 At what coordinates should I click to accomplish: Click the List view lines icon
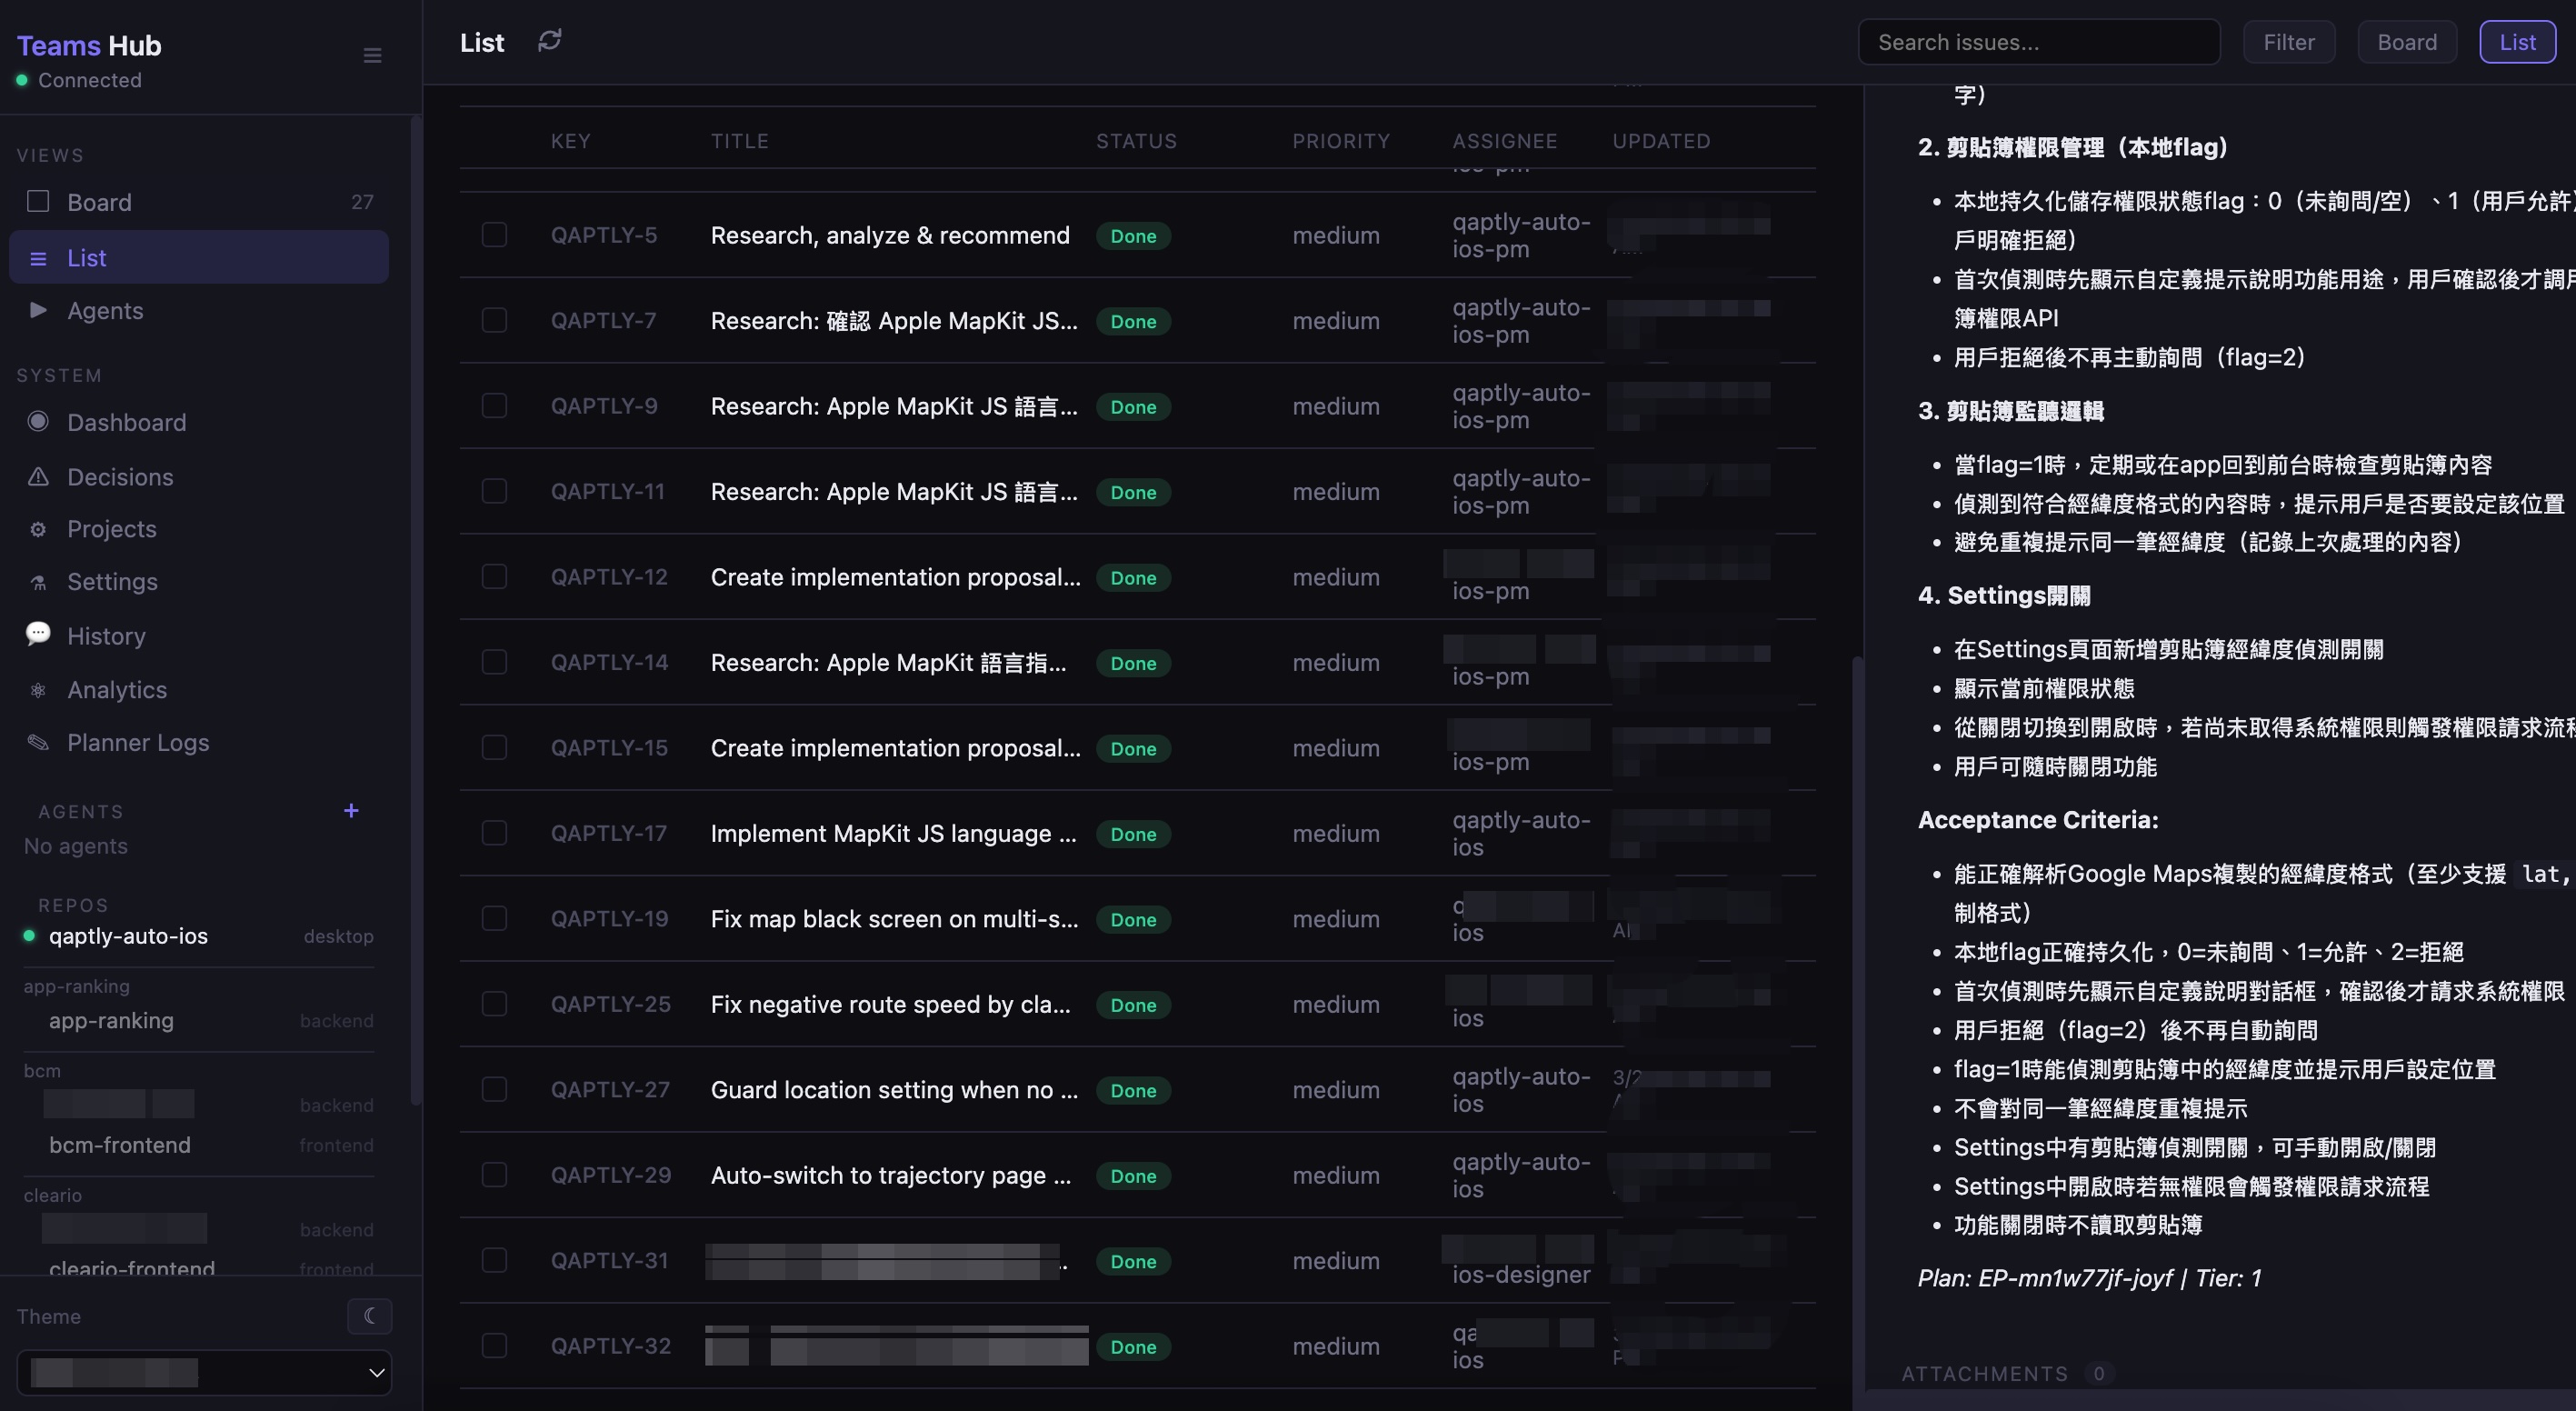[38, 258]
